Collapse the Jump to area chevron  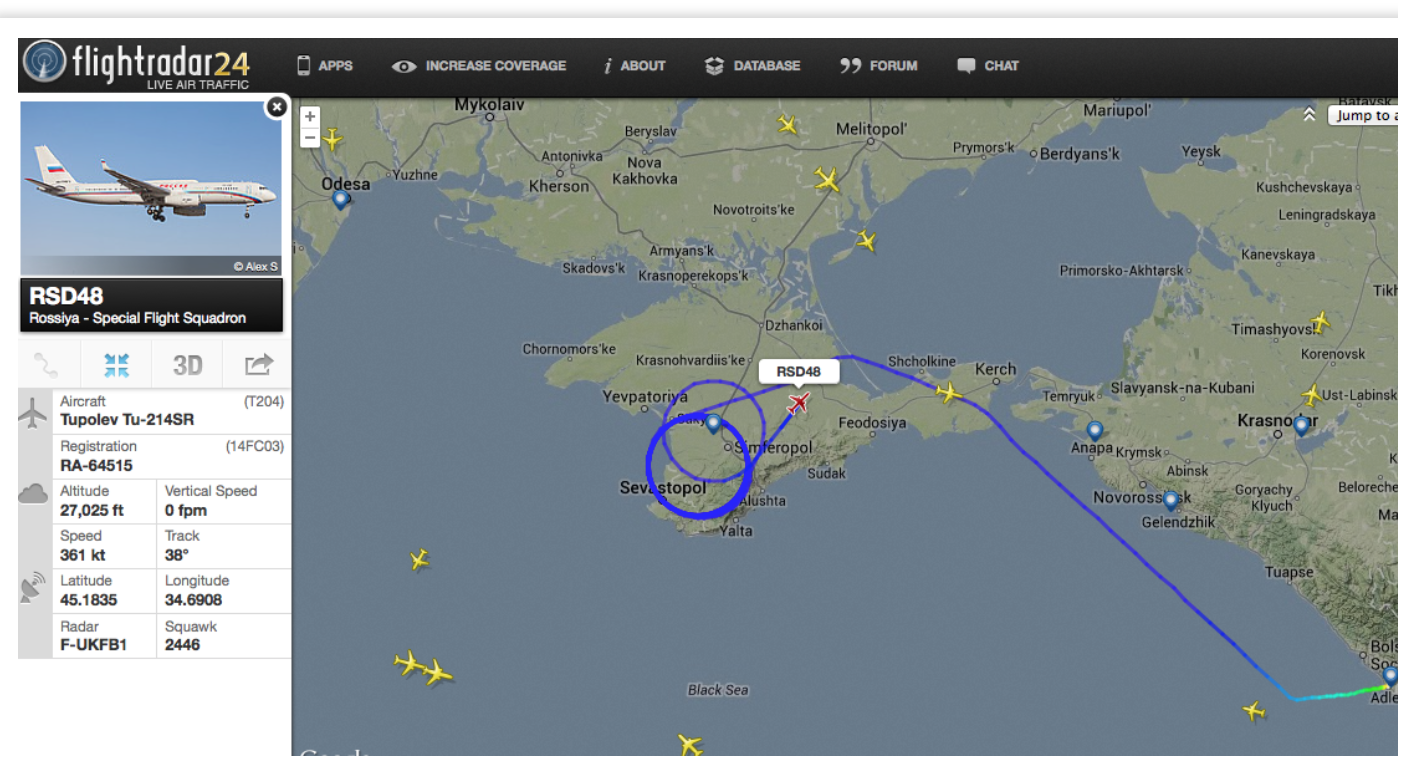1309,115
